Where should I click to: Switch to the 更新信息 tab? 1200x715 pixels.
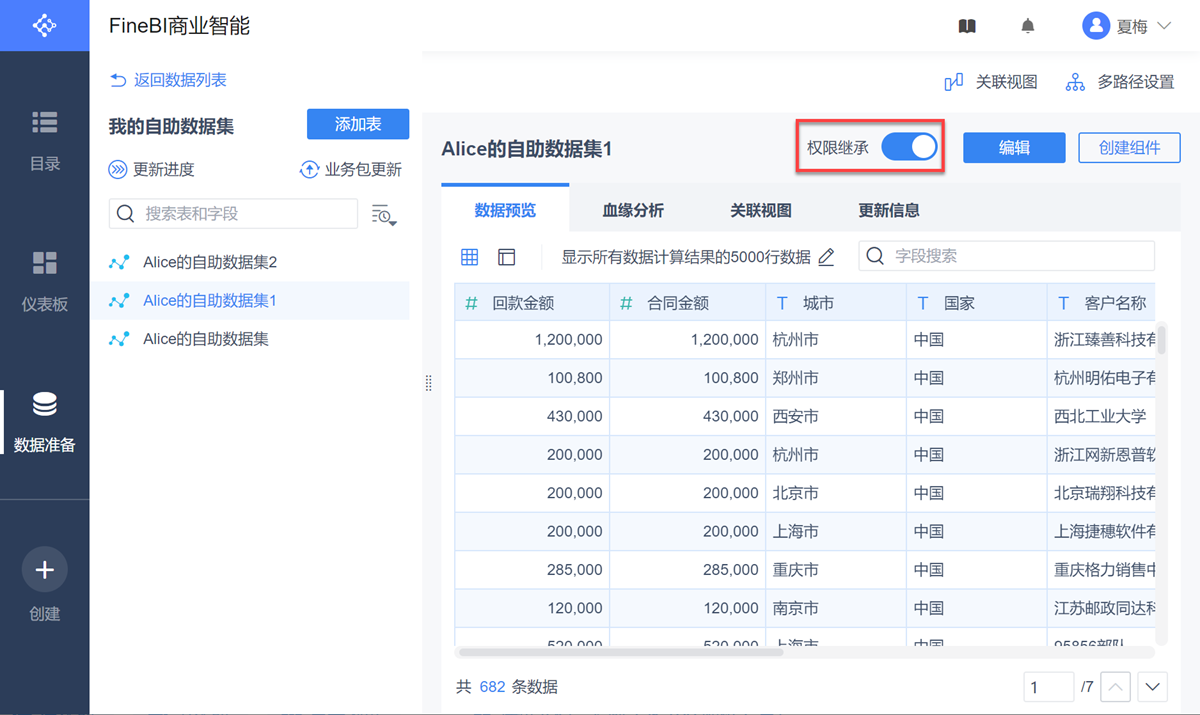(x=889, y=210)
